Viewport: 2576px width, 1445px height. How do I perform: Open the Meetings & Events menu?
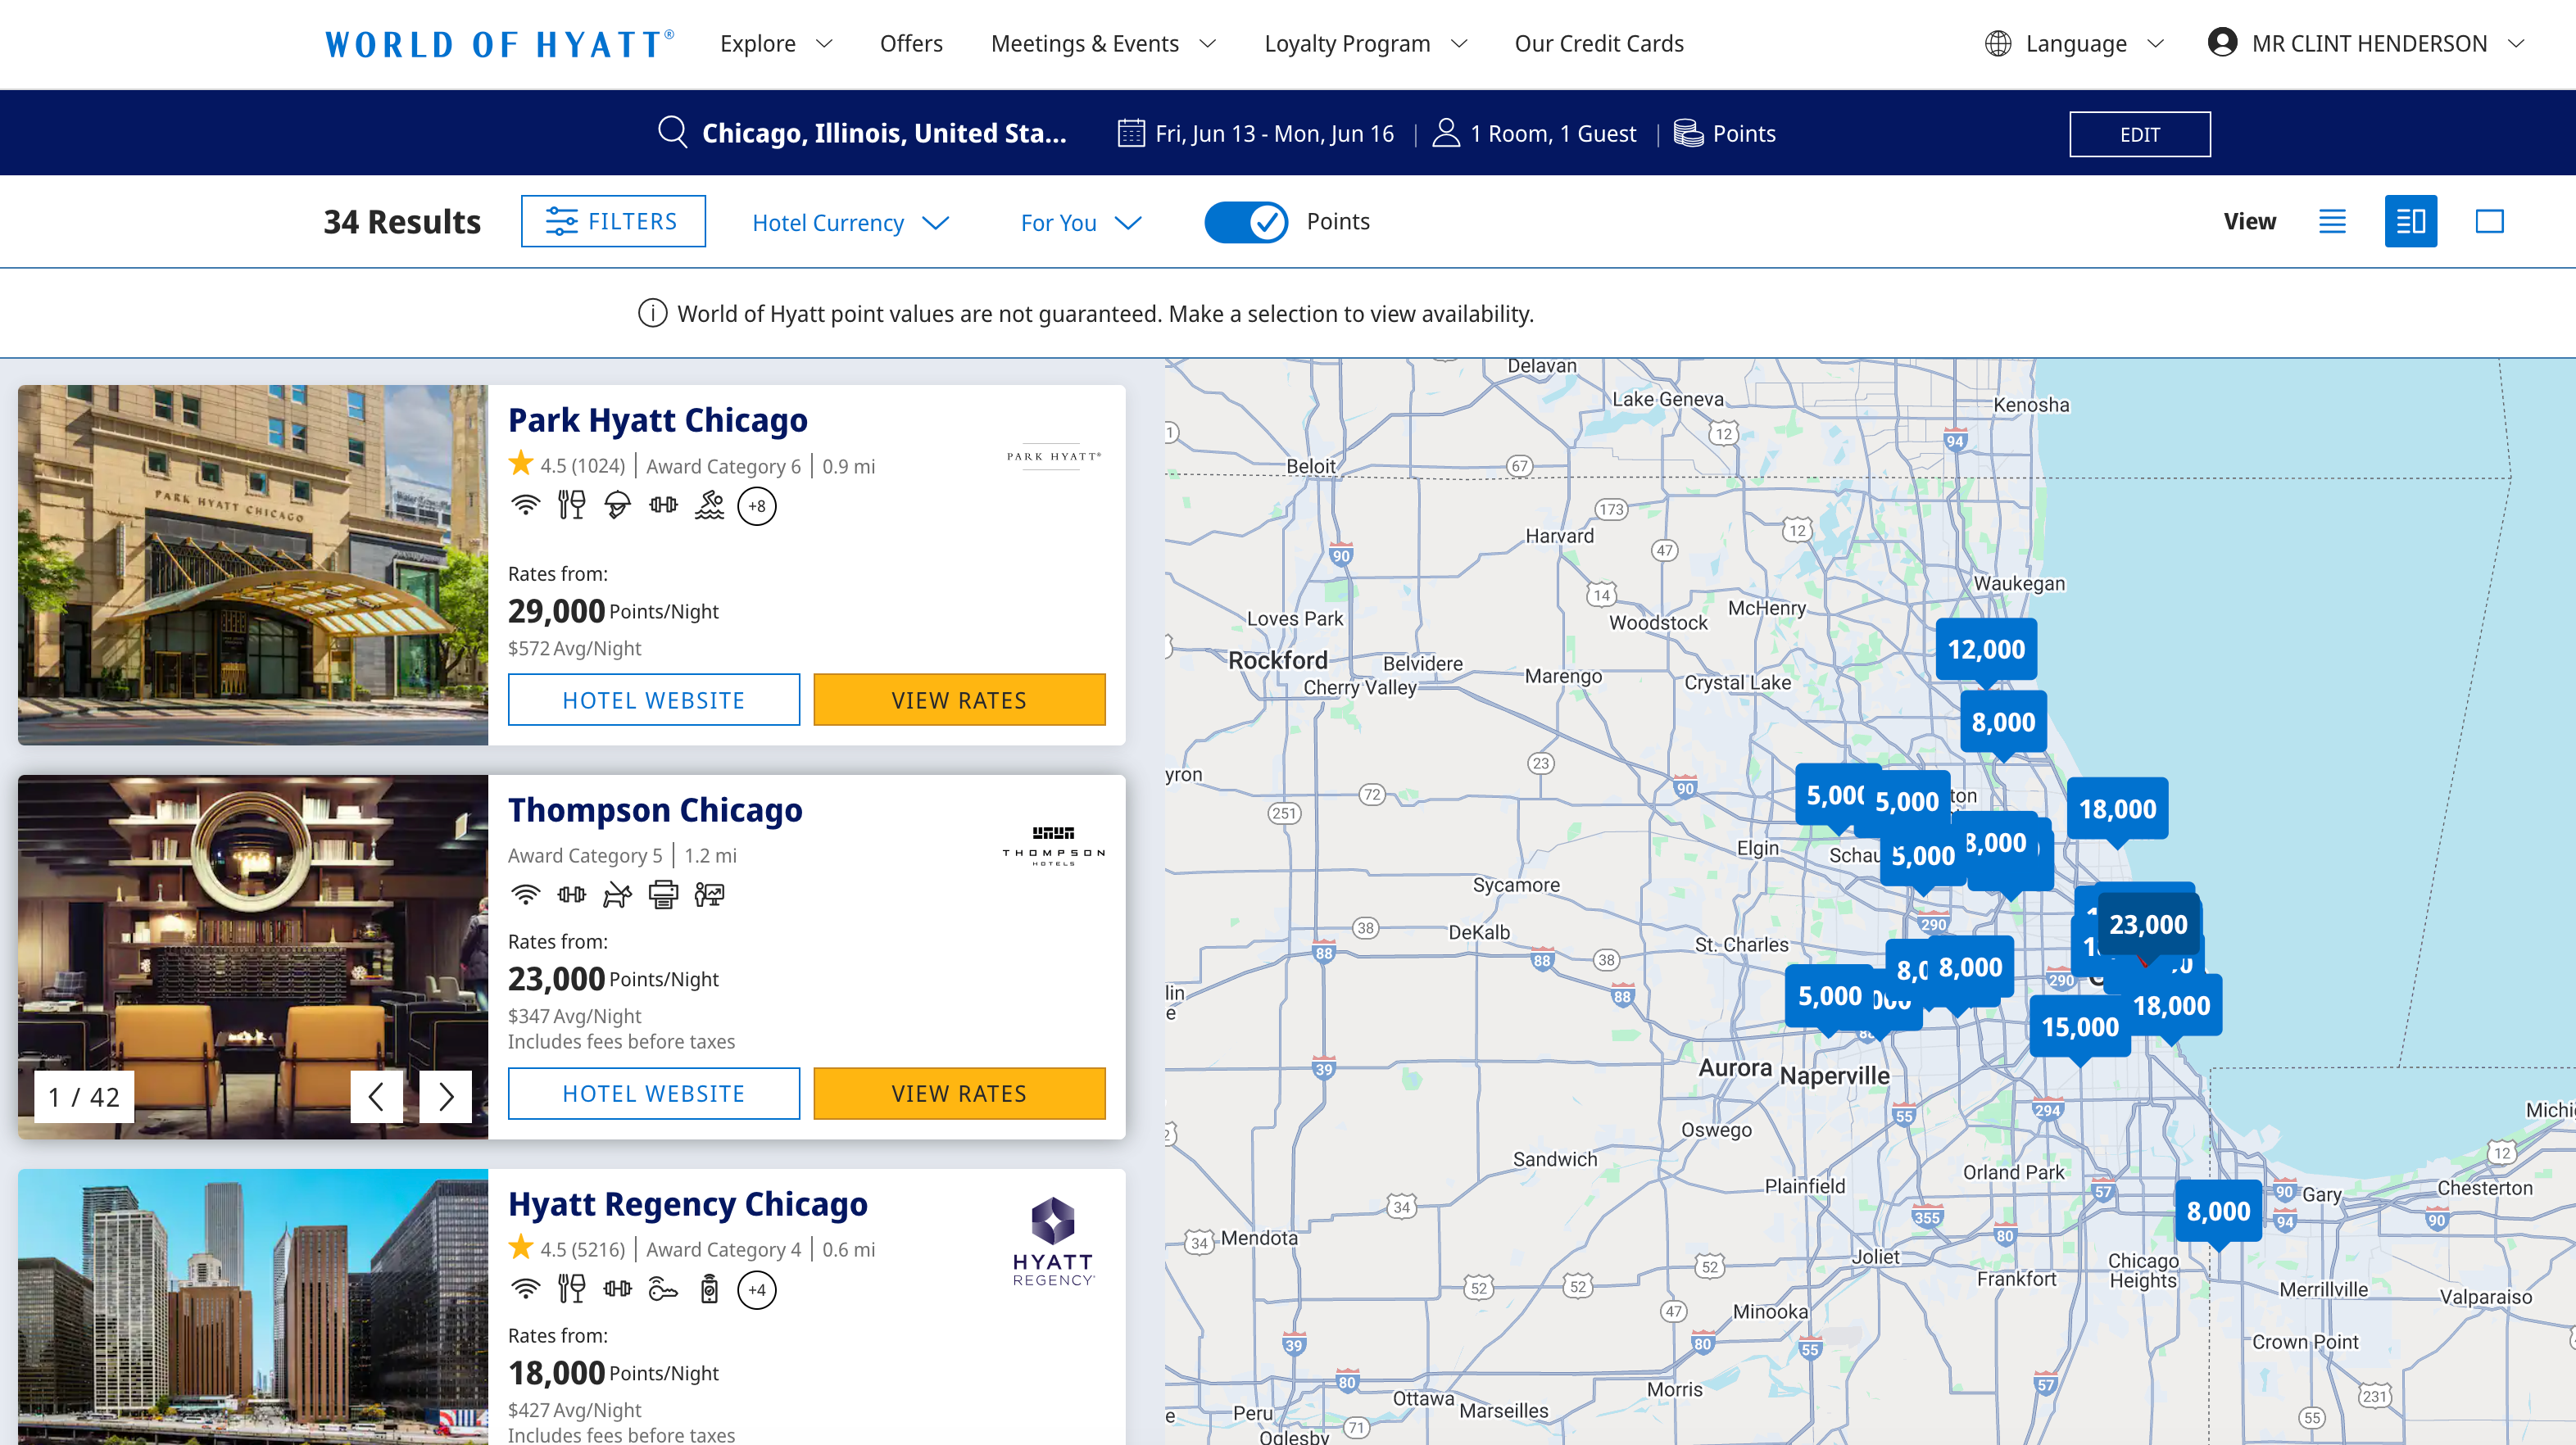(x=1103, y=43)
